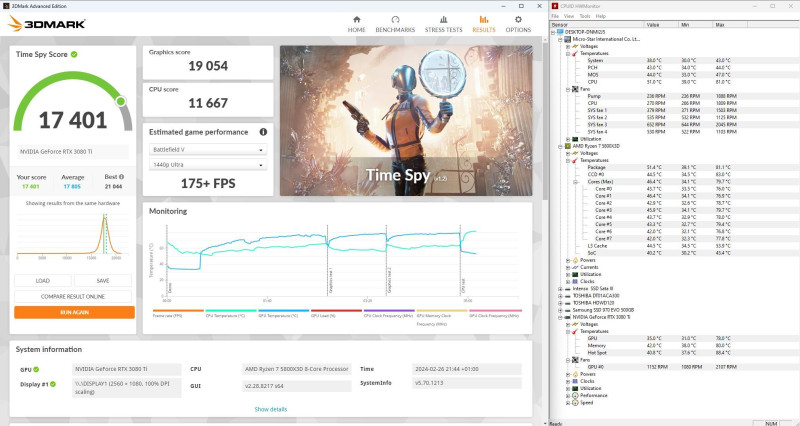Viewport: 800px width, 426px height.
Task: Click the lightning icon of AMD Ryzen Voltages
Action: 575,153
